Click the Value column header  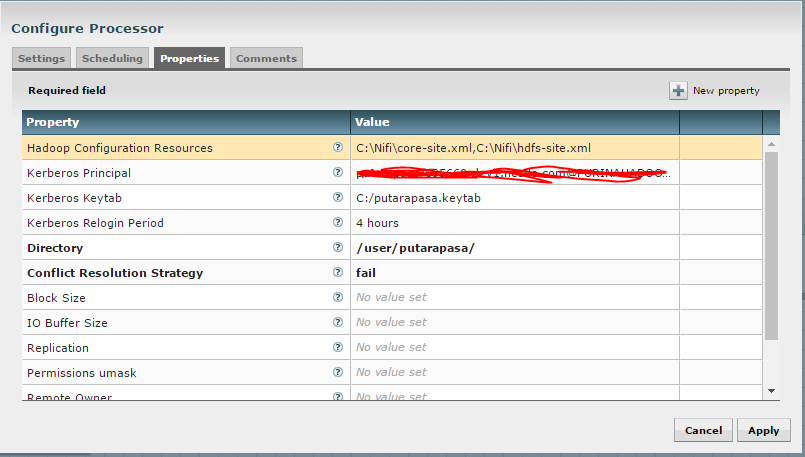coord(515,122)
